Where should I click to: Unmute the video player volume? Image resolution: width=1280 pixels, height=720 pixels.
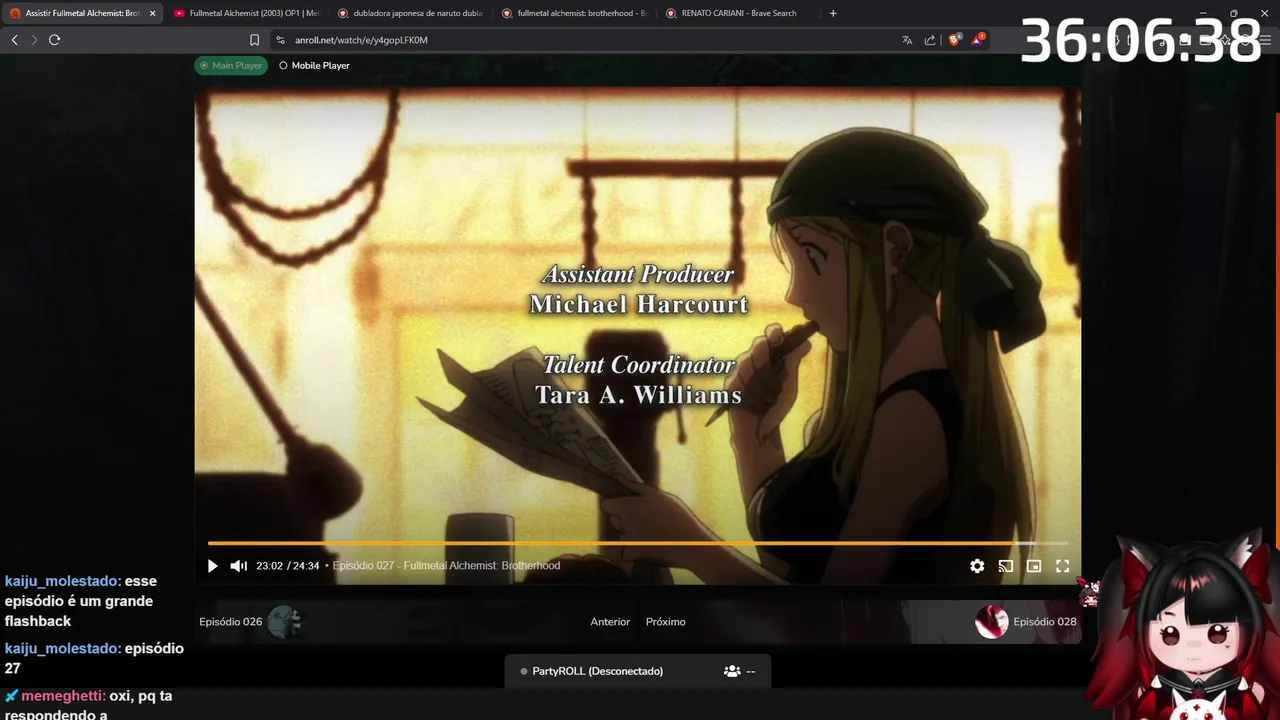(x=238, y=566)
